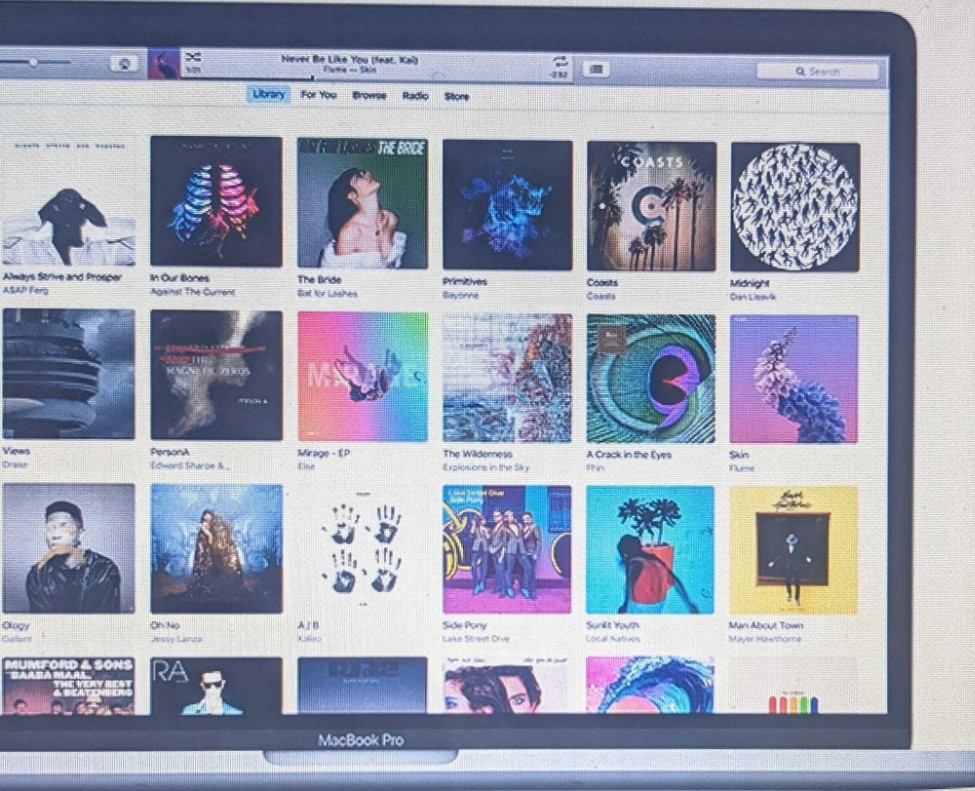Viewport: 975px width, 791px height.
Task: Click the now playing album artwork thumbnail
Action: (163, 64)
